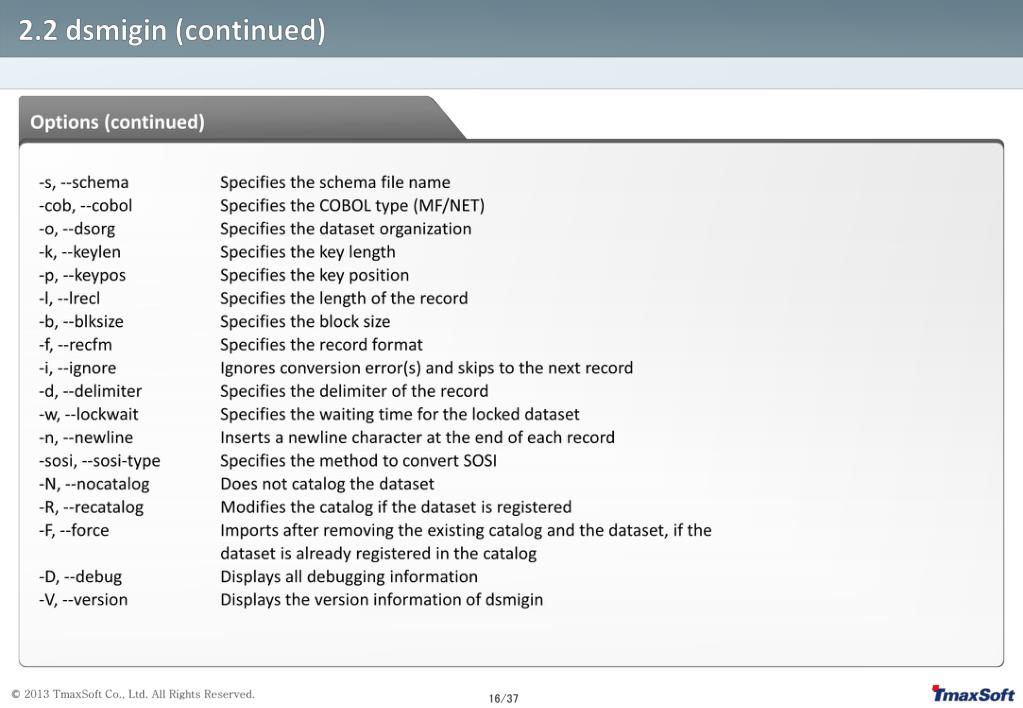This screenshot has width=1023, height=708.
Task: Select the -w, --lockwait option
Action: coord(89,414)
